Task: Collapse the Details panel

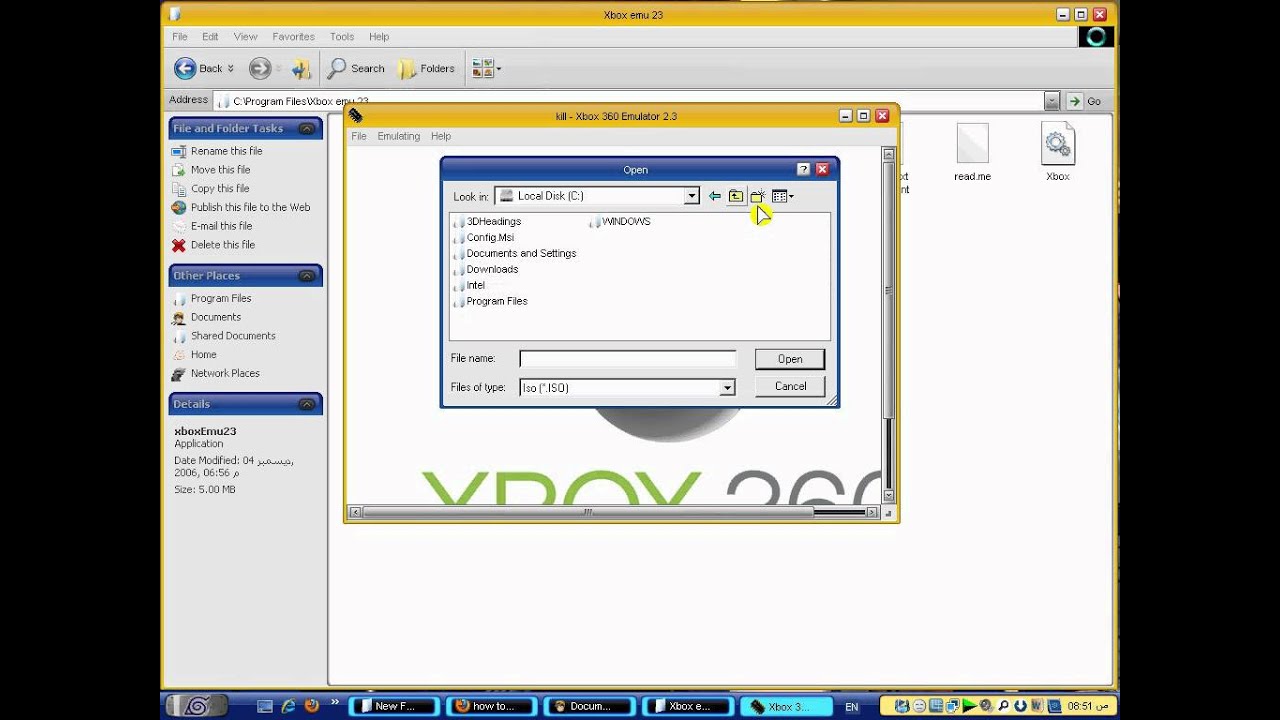Action: pyautogui.click(x=307, y=404)
